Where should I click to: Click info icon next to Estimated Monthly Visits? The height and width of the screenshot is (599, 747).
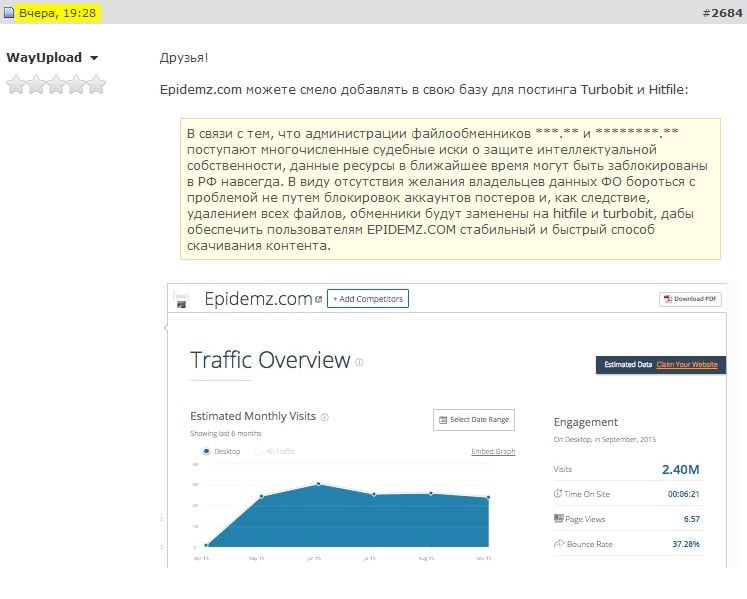pyautogui.click(x=324, y=417)
